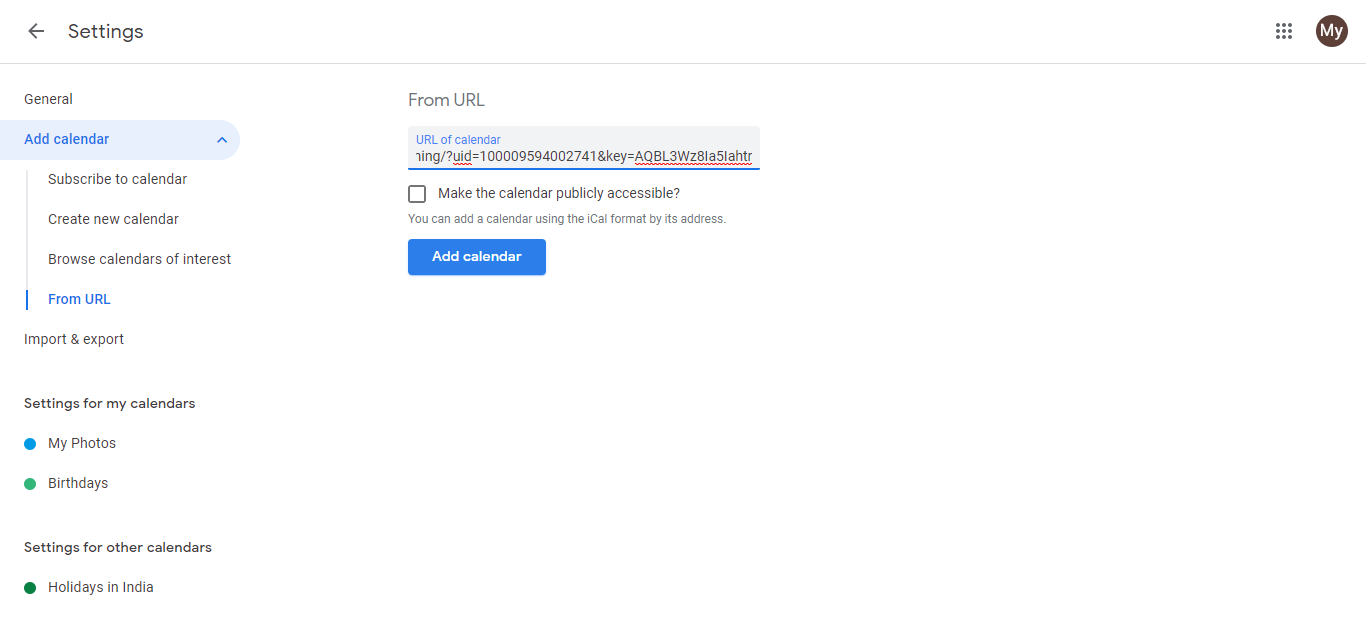Focus the URL of calendar field
This screenshot has height=621, width=1366.
click(584, 148)
